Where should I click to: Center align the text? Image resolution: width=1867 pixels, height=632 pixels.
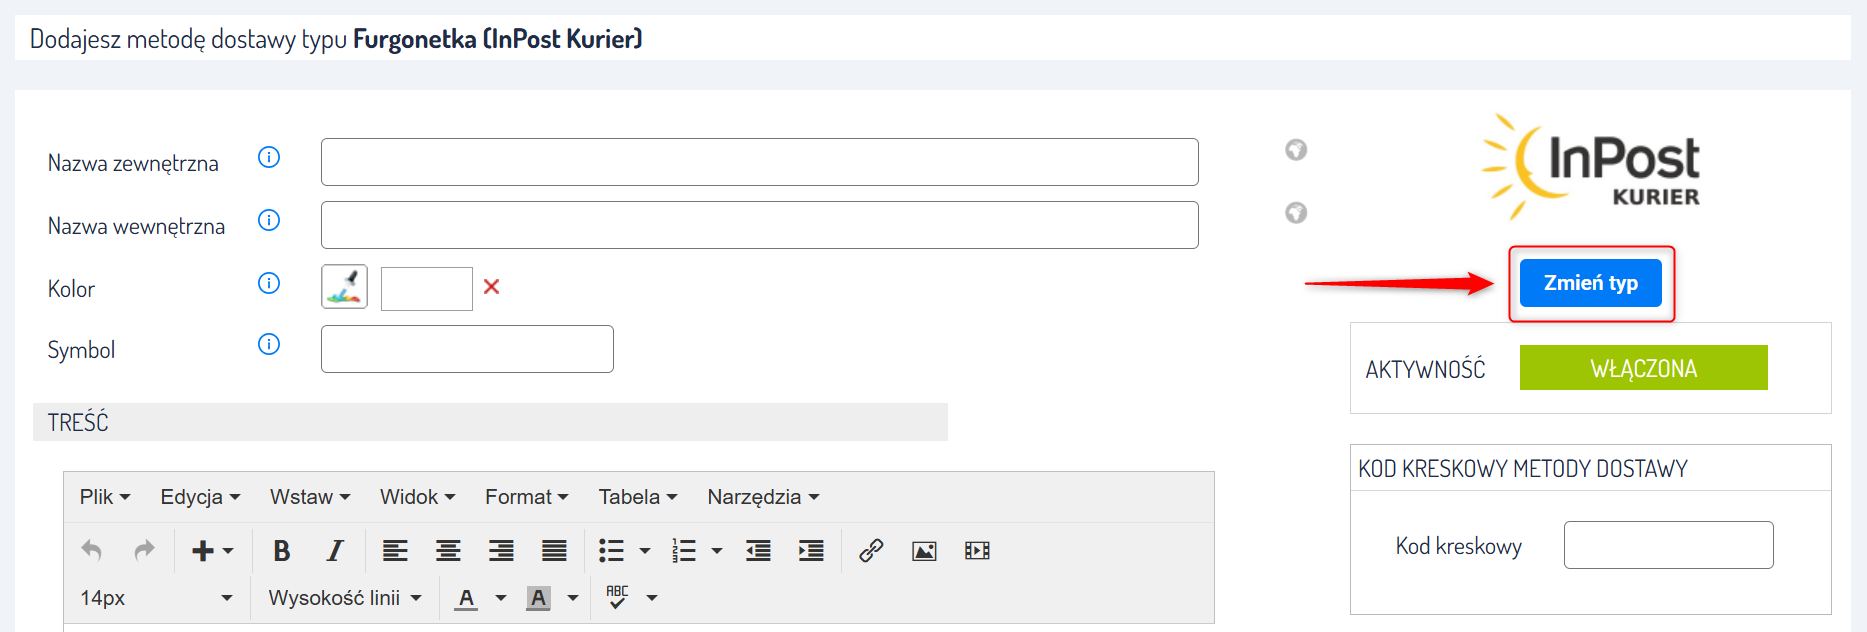[x=448, y=551]
